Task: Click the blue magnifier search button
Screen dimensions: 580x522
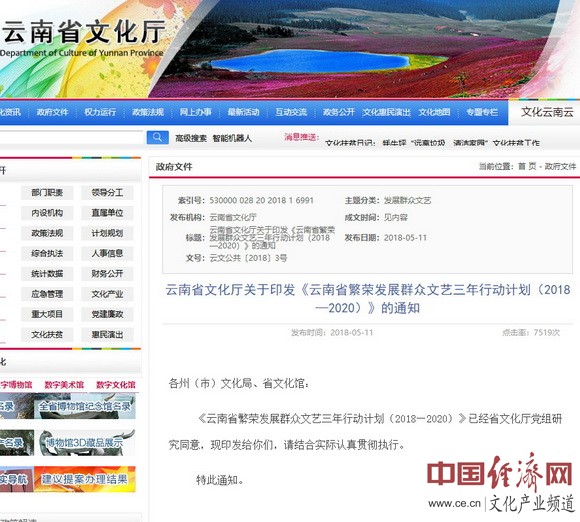Action: (x=158, y=138)
